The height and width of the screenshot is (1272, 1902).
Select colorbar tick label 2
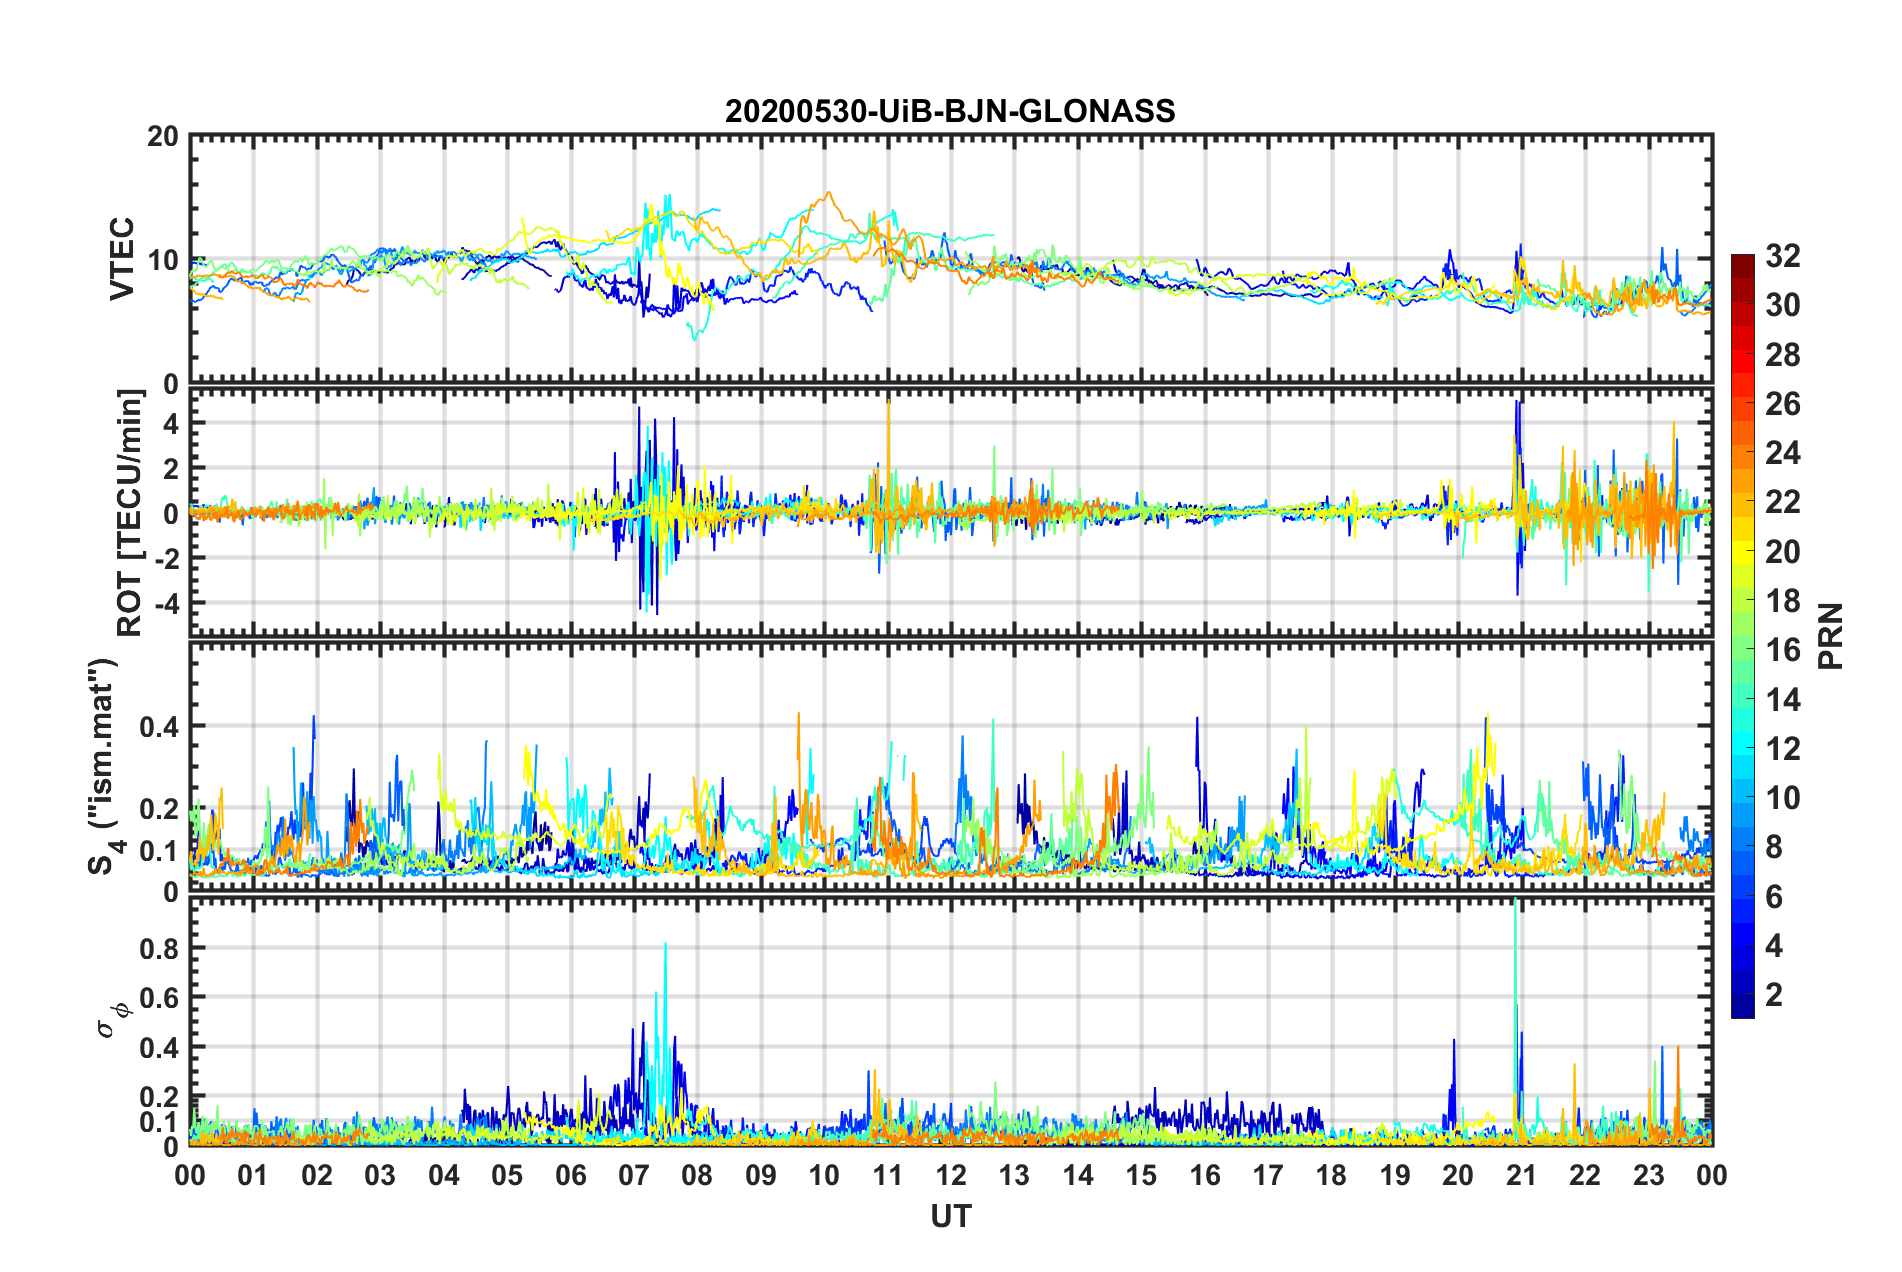coord(1774,994)
